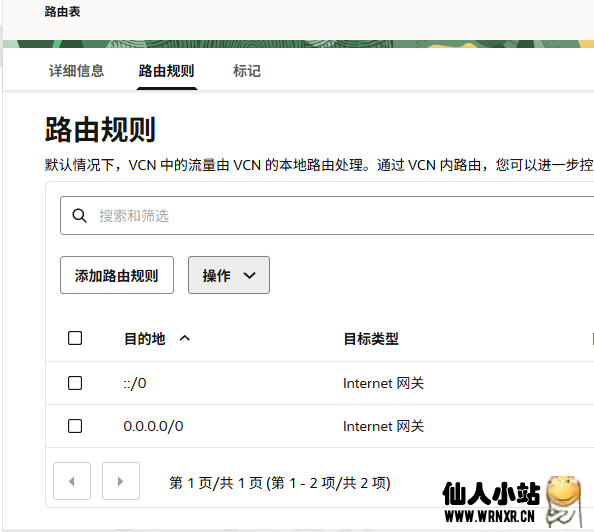The width and height of the screenshot is (594, 532).
Task: Go to the next page arrow
Action: [121, 481]
